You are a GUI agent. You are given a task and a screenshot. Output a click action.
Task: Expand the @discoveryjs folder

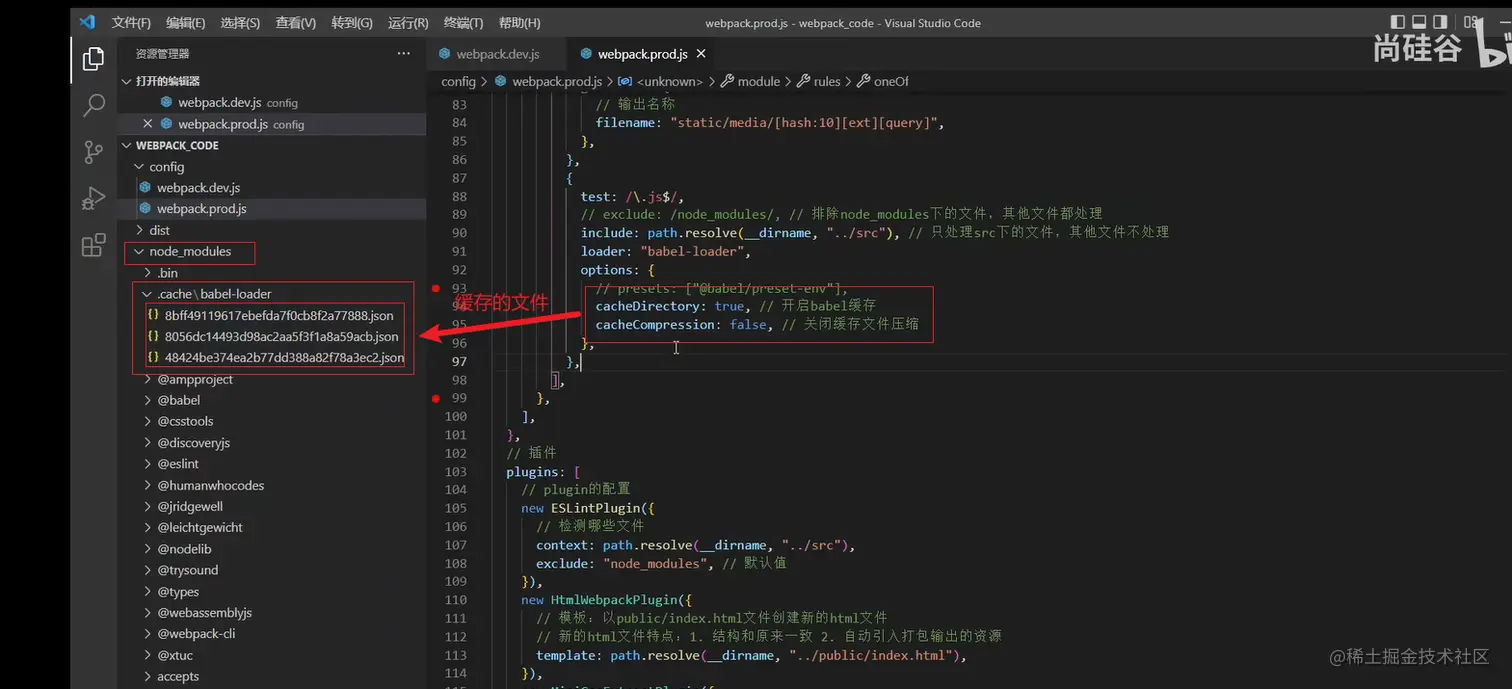click(x=272, y=443)
